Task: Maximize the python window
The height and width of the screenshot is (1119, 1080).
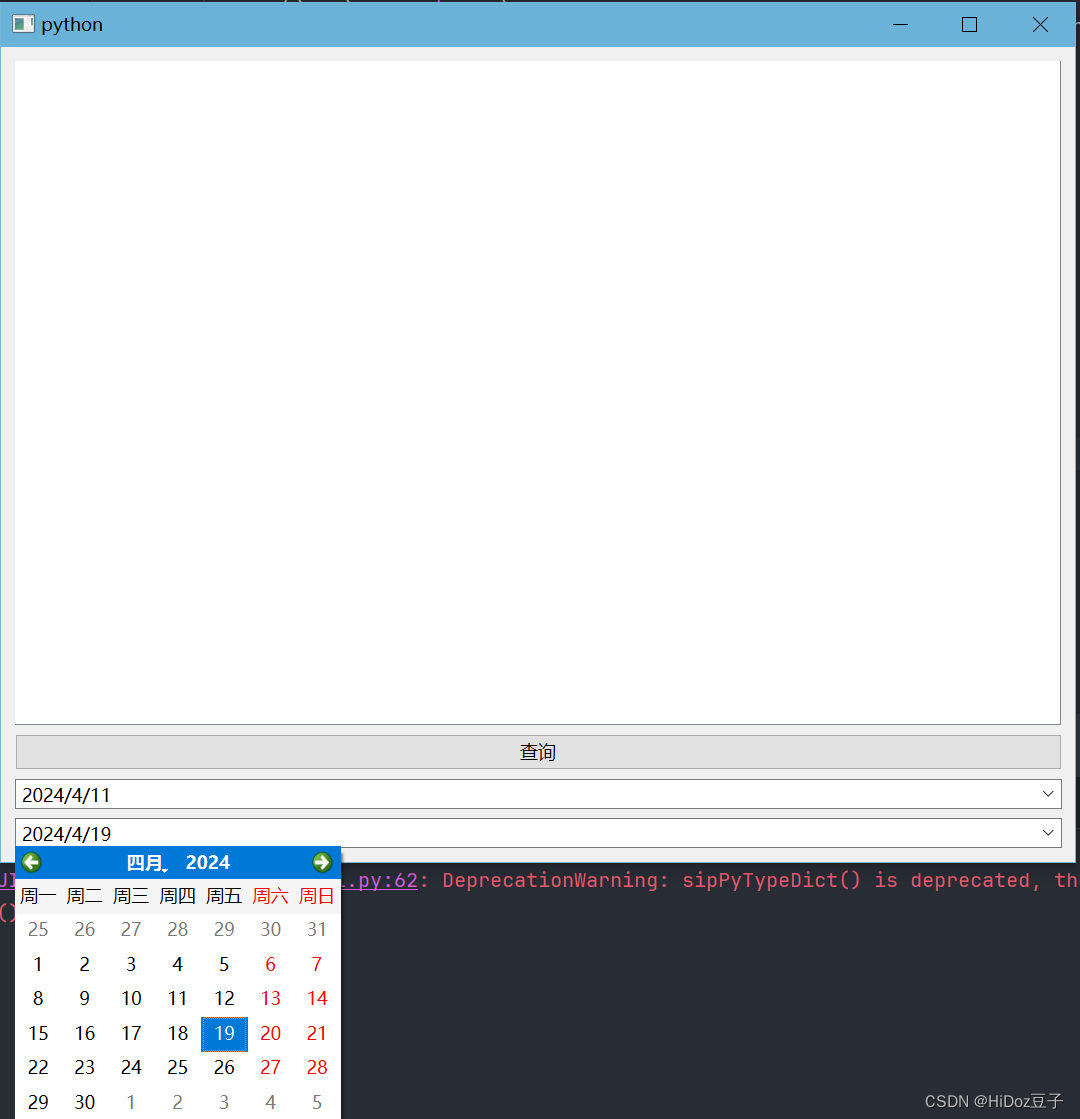Action: [969, 24]
